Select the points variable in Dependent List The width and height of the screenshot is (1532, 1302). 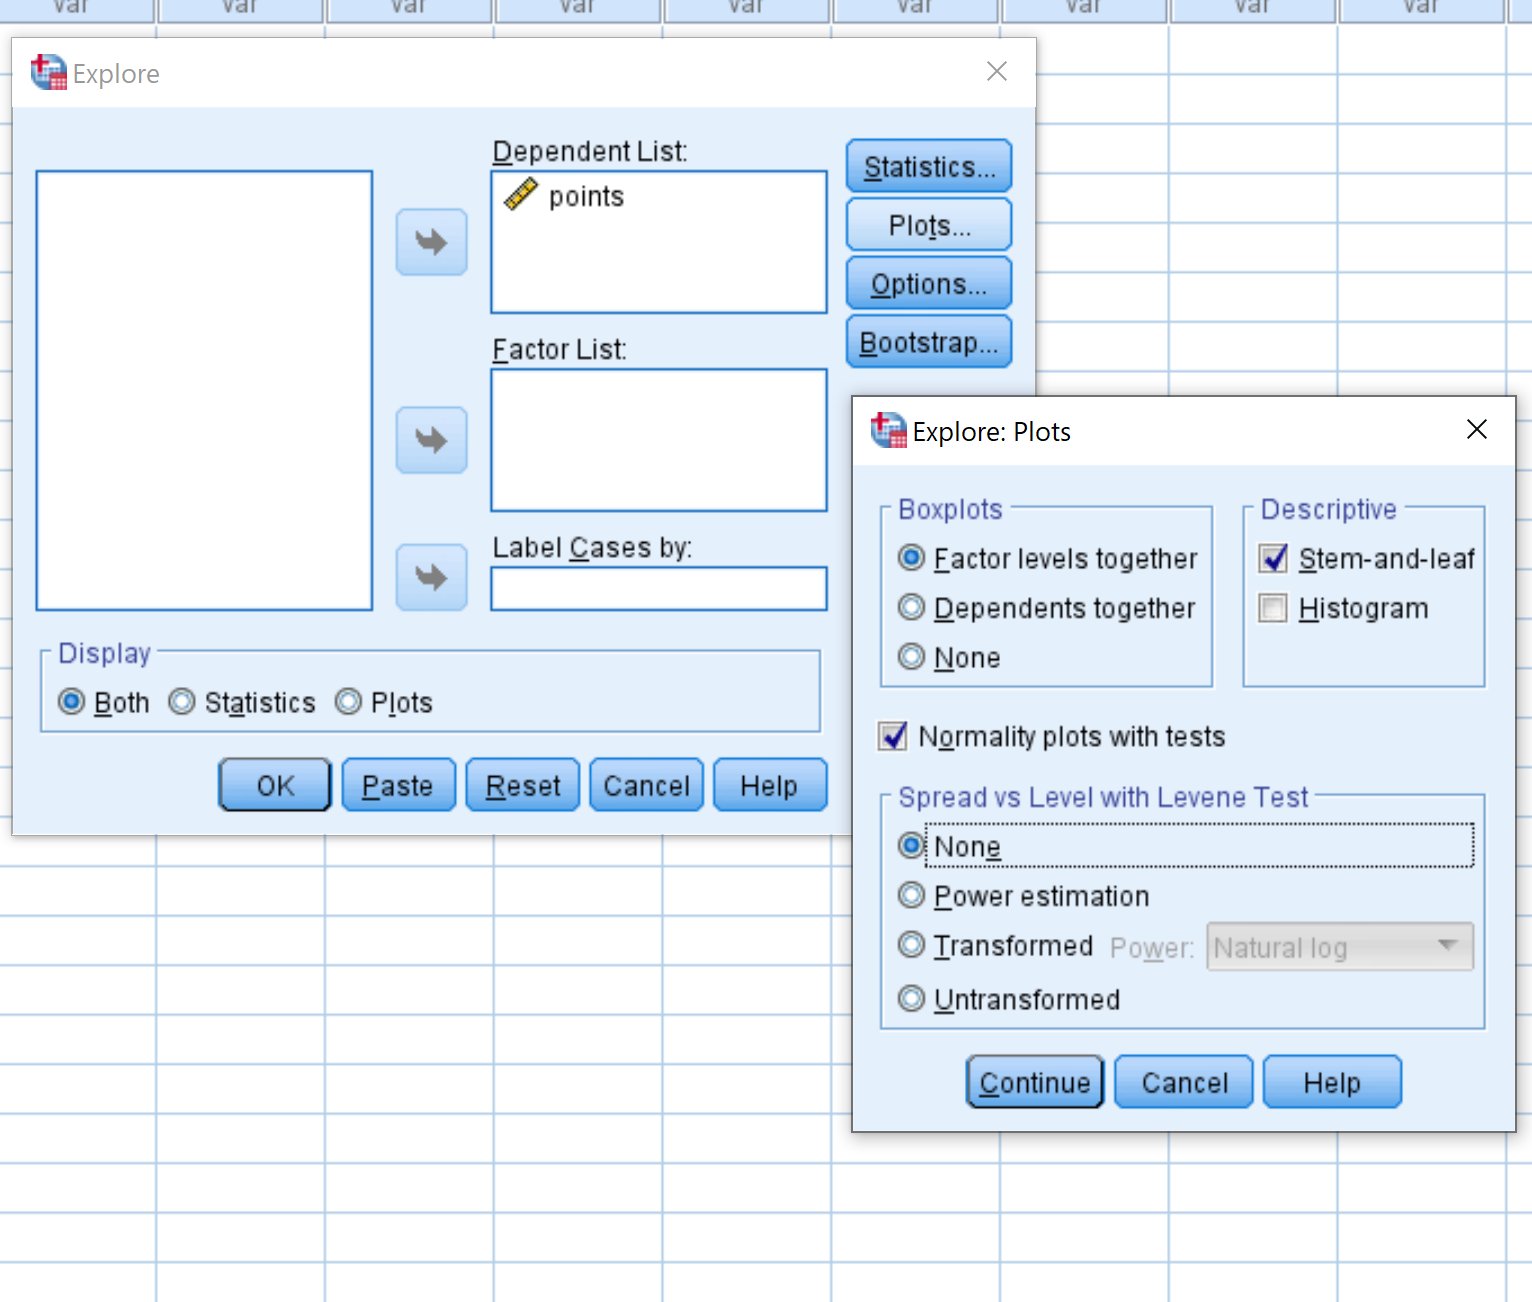pos(586,196)
